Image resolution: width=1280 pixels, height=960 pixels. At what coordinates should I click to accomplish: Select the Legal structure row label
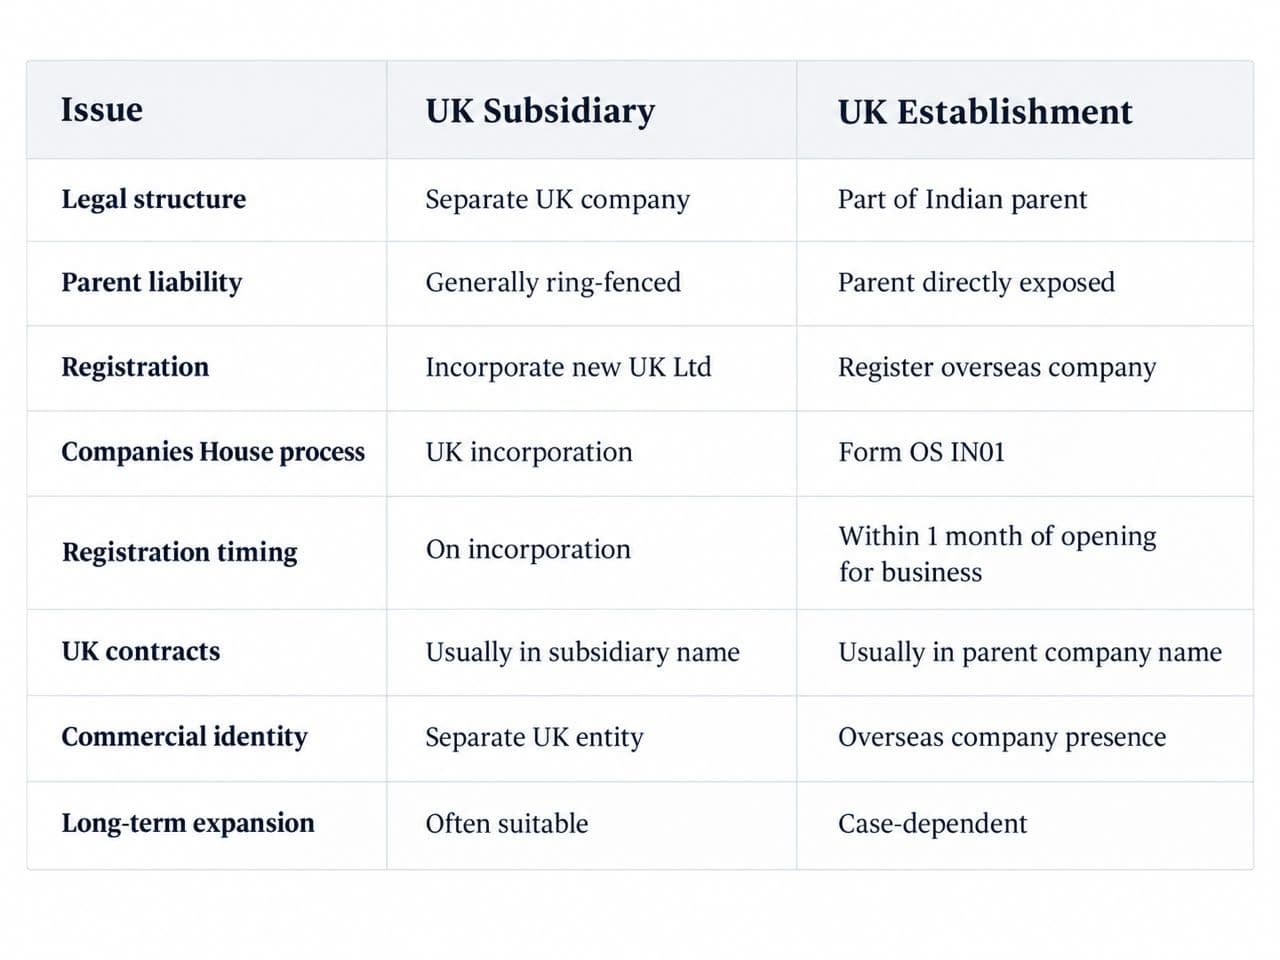(154, 199)
